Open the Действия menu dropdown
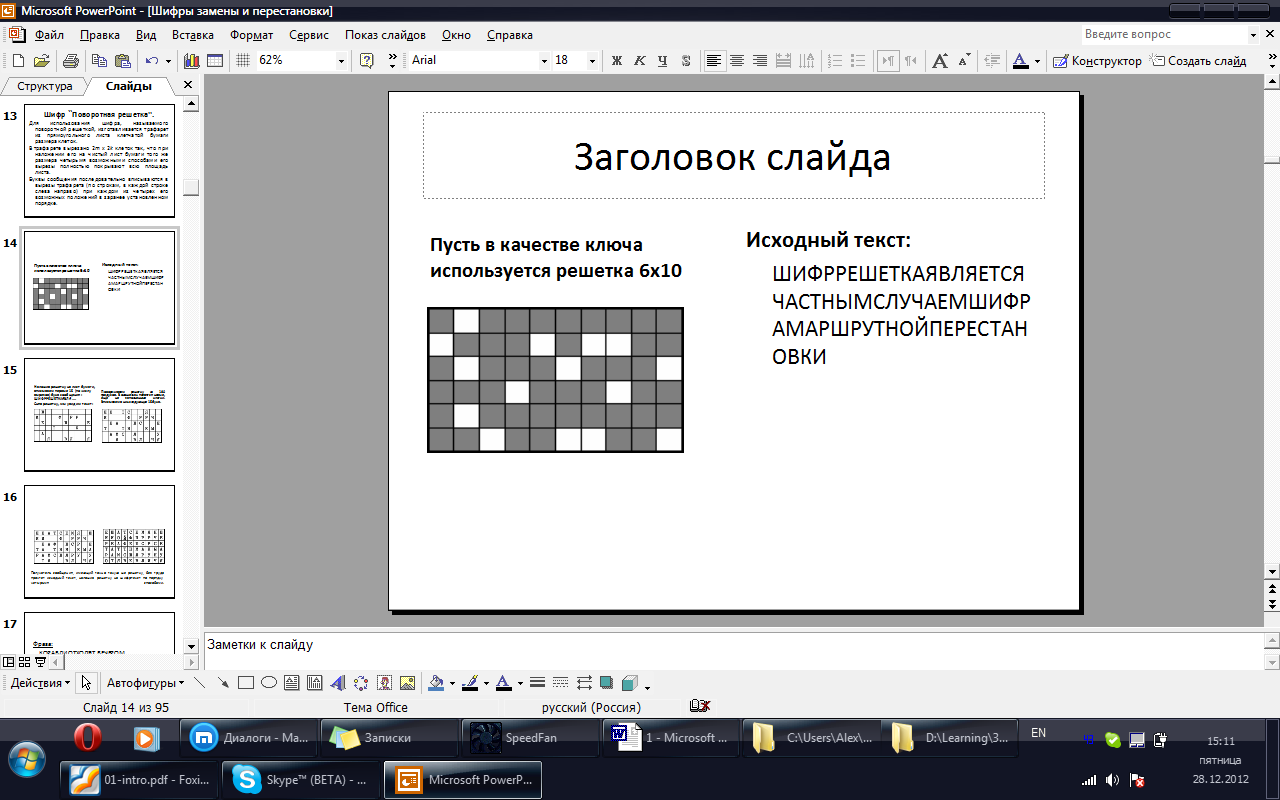The height and width of the screenshot is (800, 1280). pyautogui.click(x=40, y=683)
